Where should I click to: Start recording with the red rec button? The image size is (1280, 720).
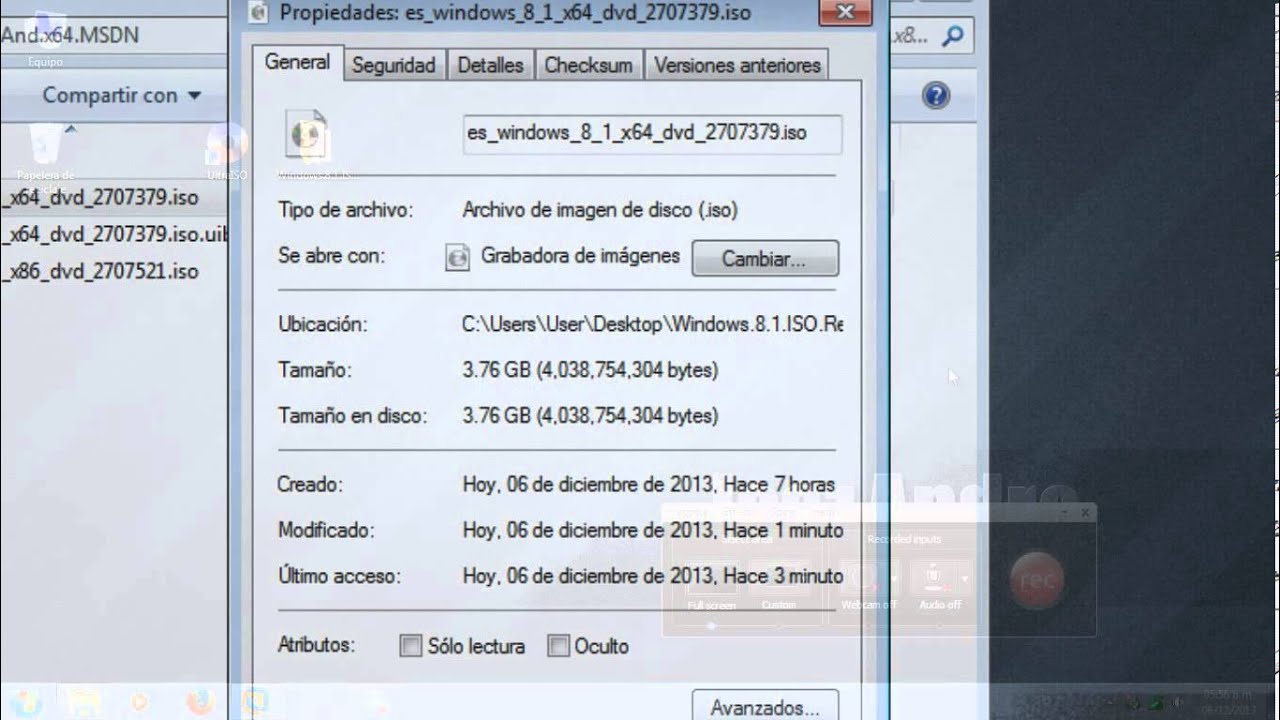(x=1038, y=580)
